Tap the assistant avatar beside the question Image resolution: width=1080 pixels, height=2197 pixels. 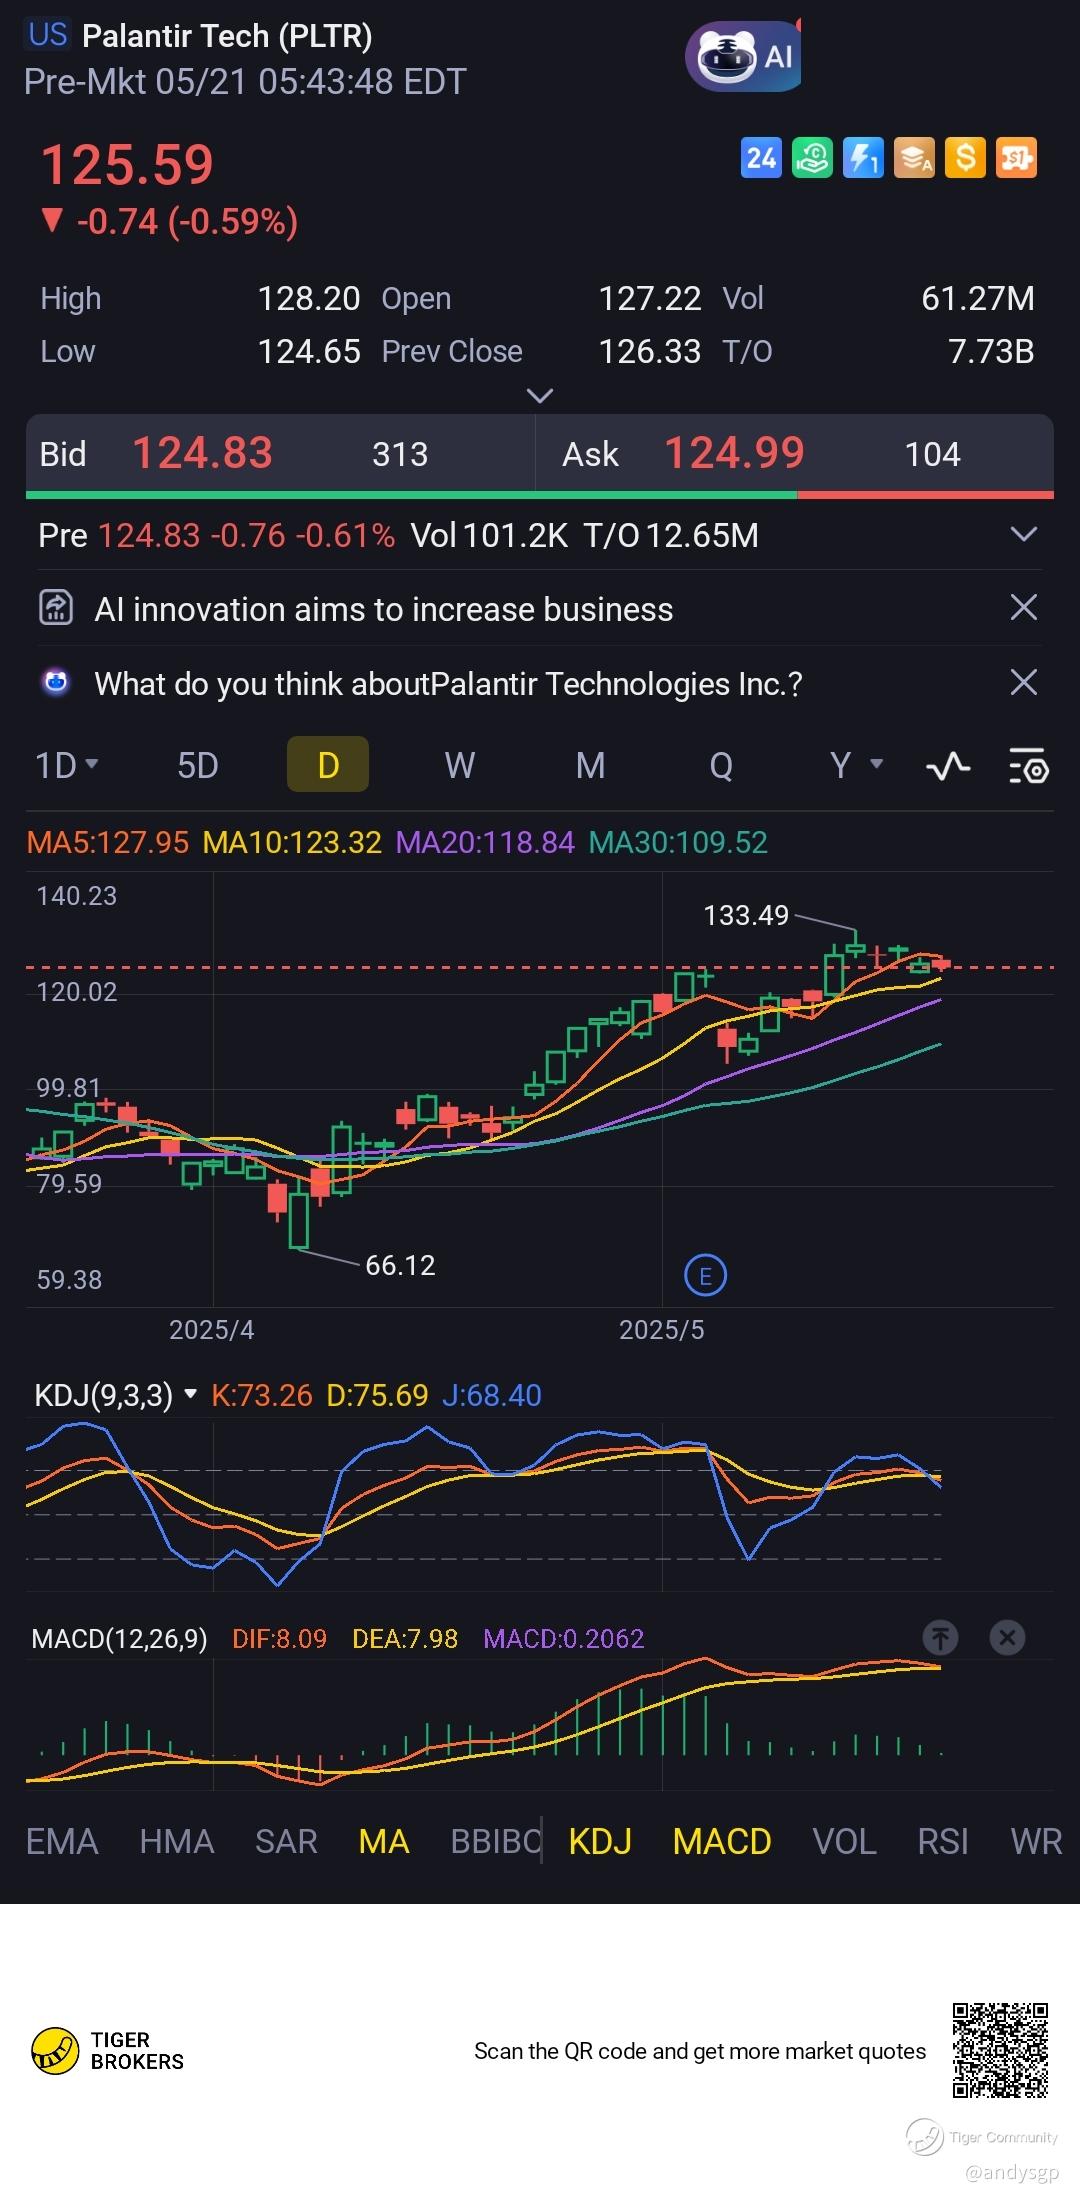pyautogui.click(x=56, y=682)
